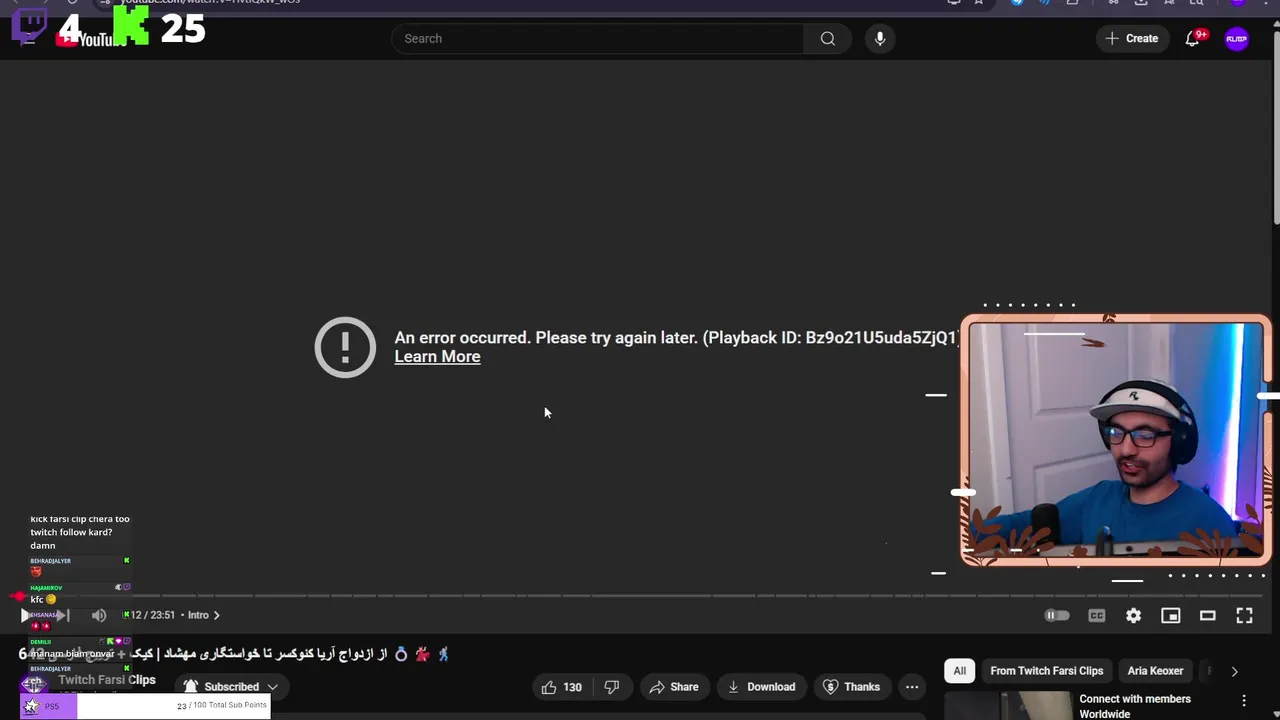Start voice search with microphone icon
The image size is (1280, 720).
880,39
